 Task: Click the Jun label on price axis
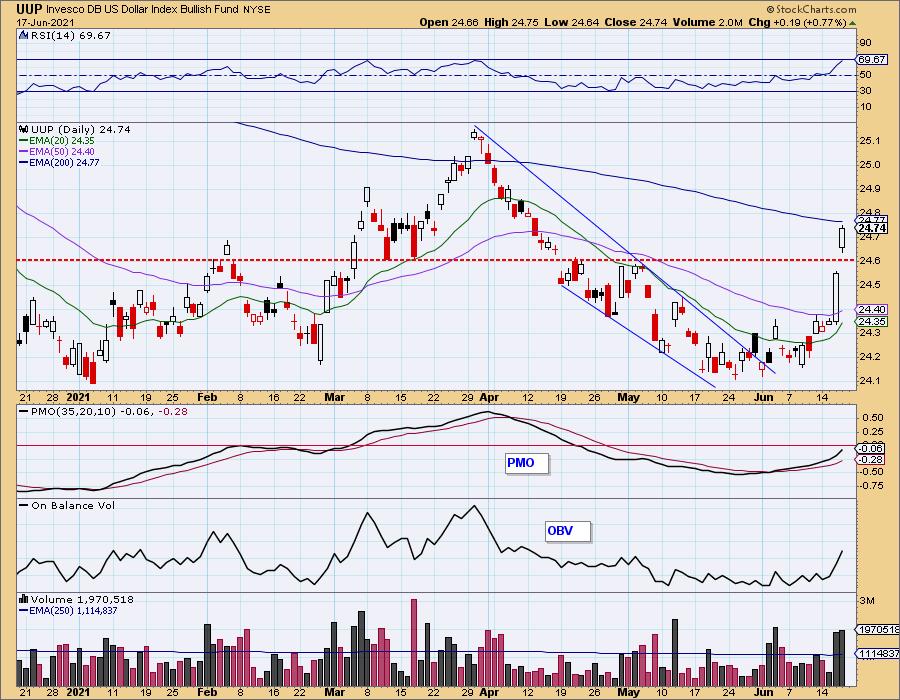coord(764,397)
